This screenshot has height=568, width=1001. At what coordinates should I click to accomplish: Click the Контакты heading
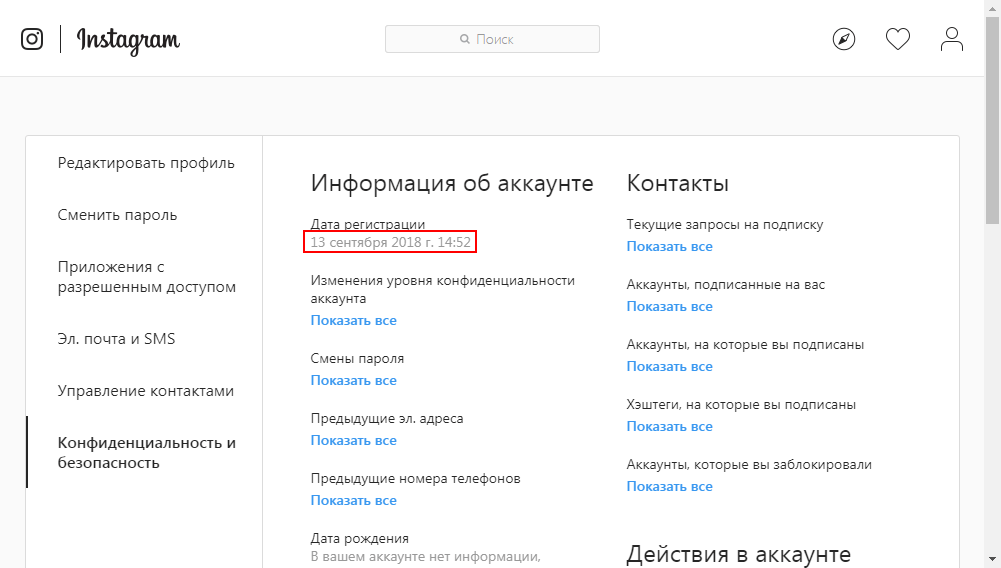[677, 183]
